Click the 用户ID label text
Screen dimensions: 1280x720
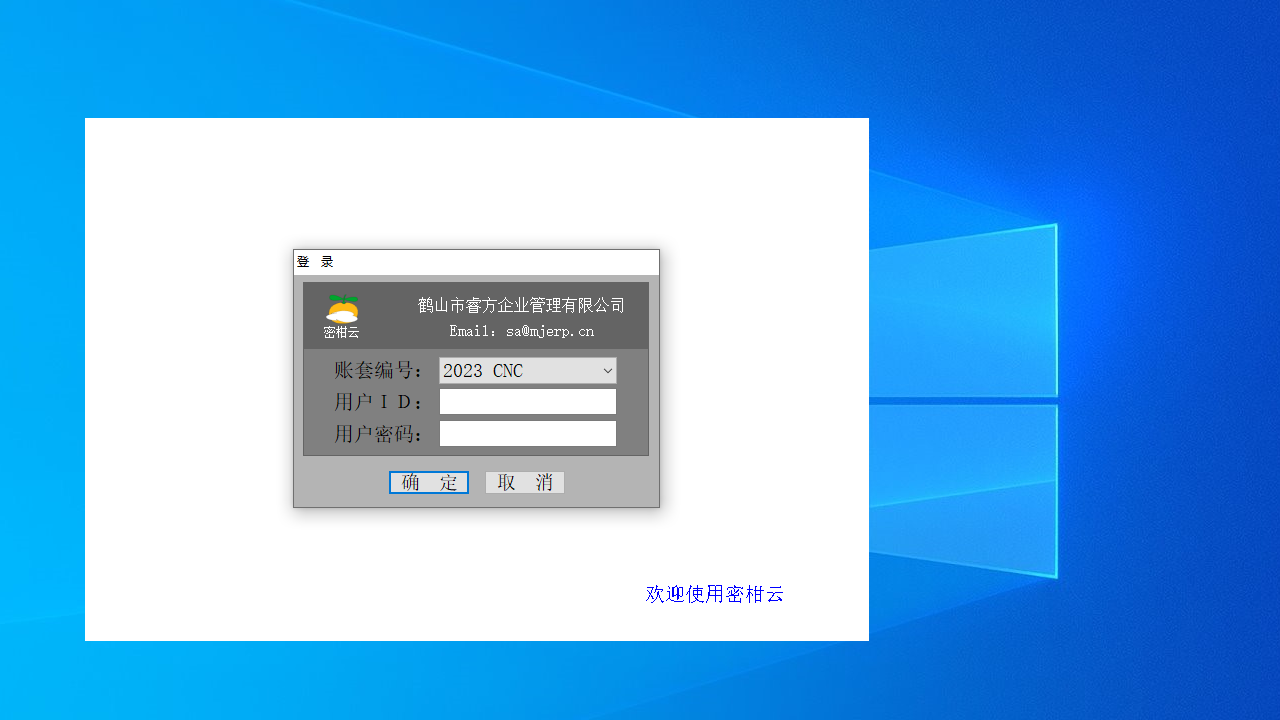click(377, 401)
